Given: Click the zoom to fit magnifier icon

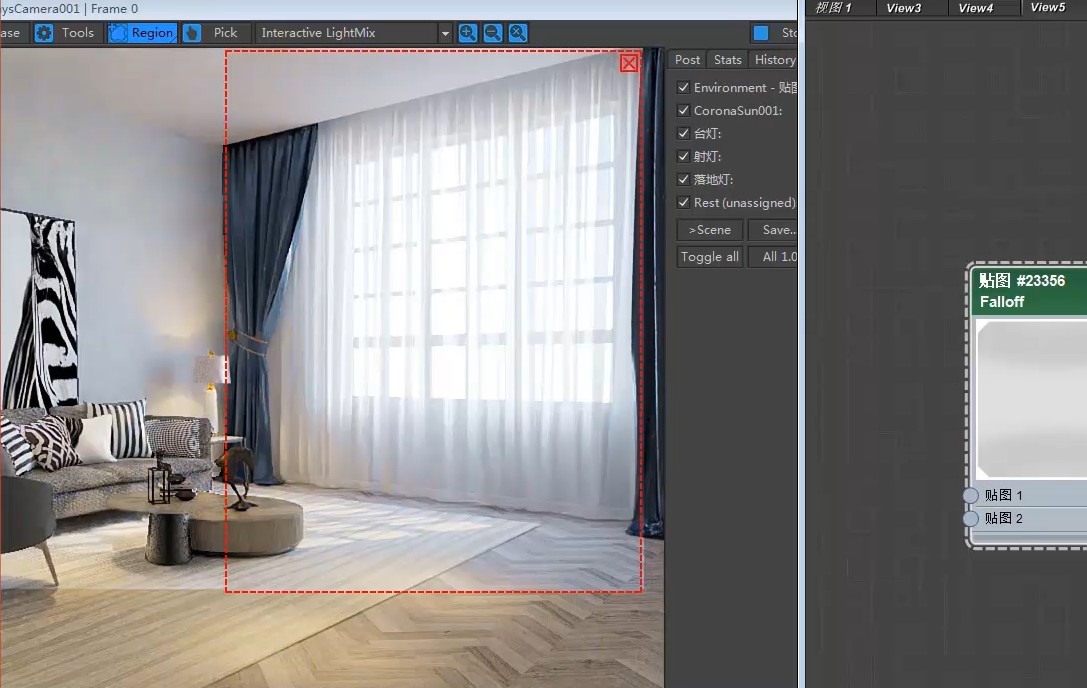Looking at the screenshot, I should point(518,33).
